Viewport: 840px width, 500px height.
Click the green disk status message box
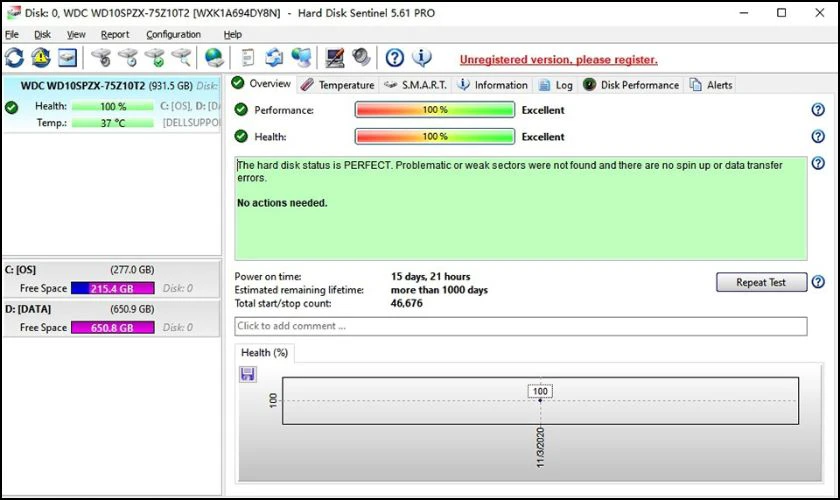[521, 208]
